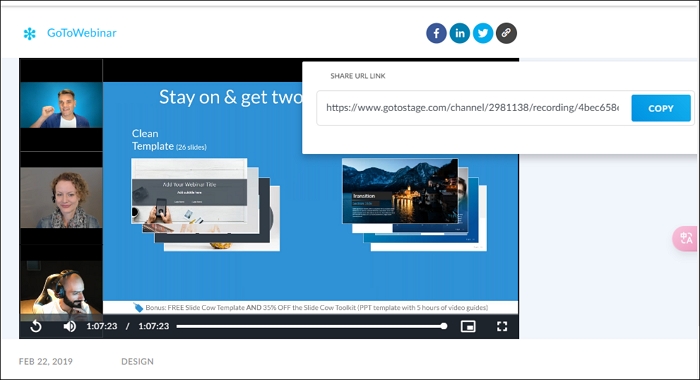This screenshot has height=380, width=700.
Task: Click the Stay on & get two slide title
Action: pos(230,97)
